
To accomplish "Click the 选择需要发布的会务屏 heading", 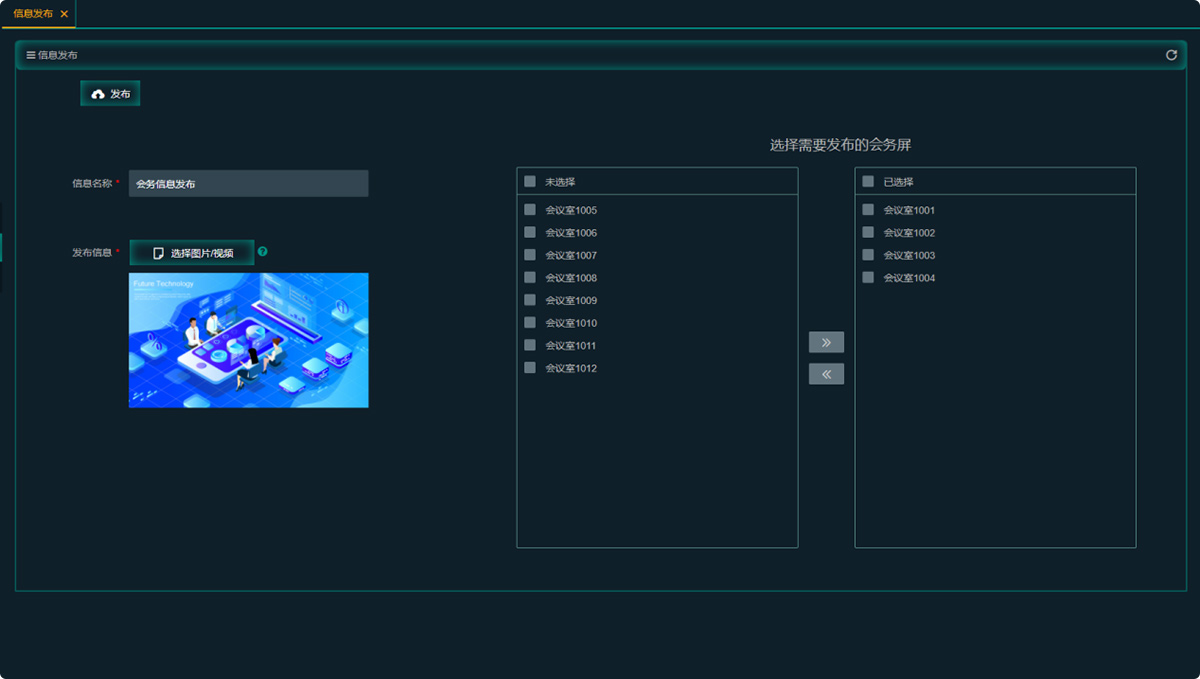I will (x=840, y=145).
